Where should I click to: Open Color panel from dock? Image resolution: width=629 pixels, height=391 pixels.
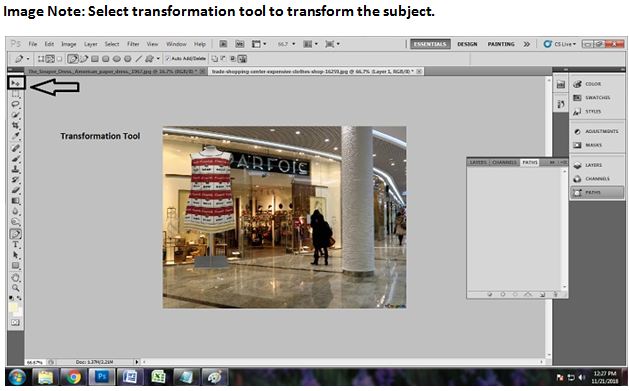(x=592, y=84)
